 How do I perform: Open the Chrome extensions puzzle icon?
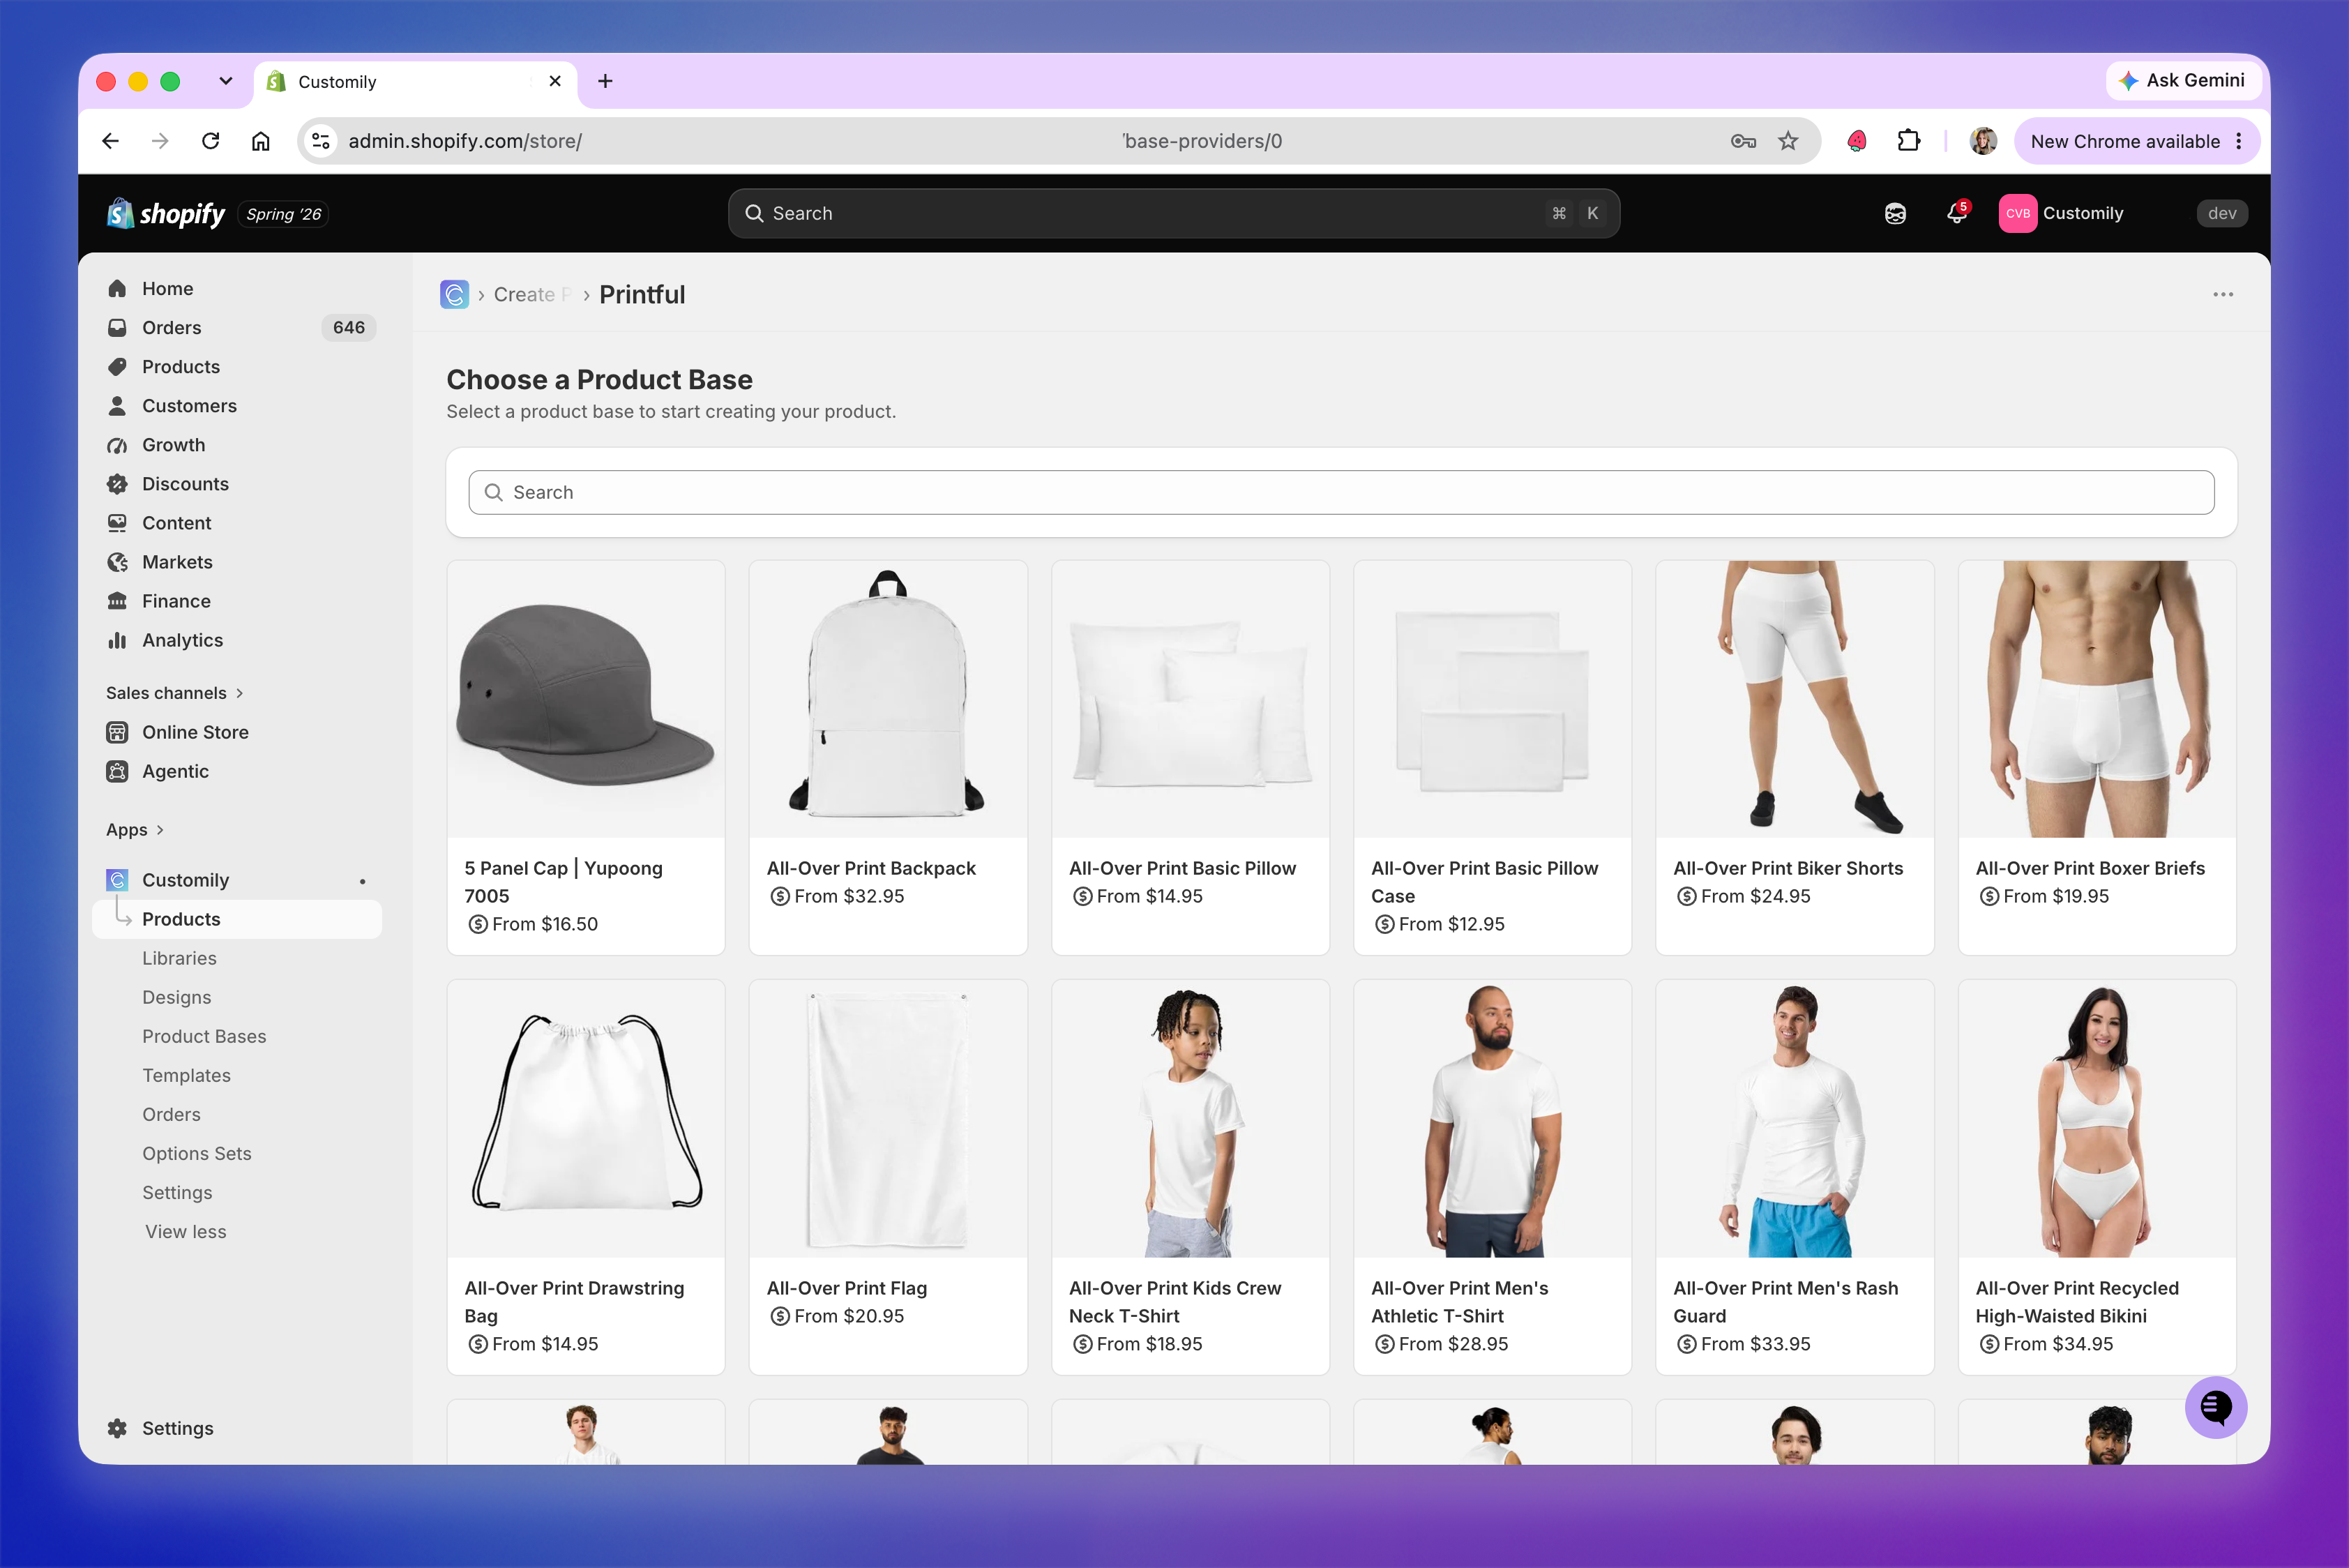[1908, 141]
